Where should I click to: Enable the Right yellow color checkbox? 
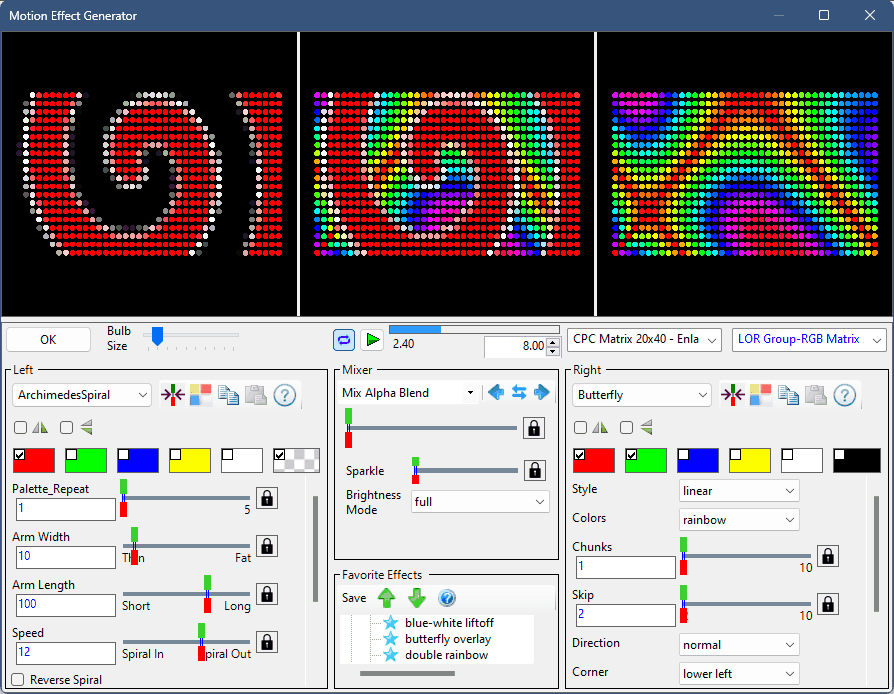735,454
